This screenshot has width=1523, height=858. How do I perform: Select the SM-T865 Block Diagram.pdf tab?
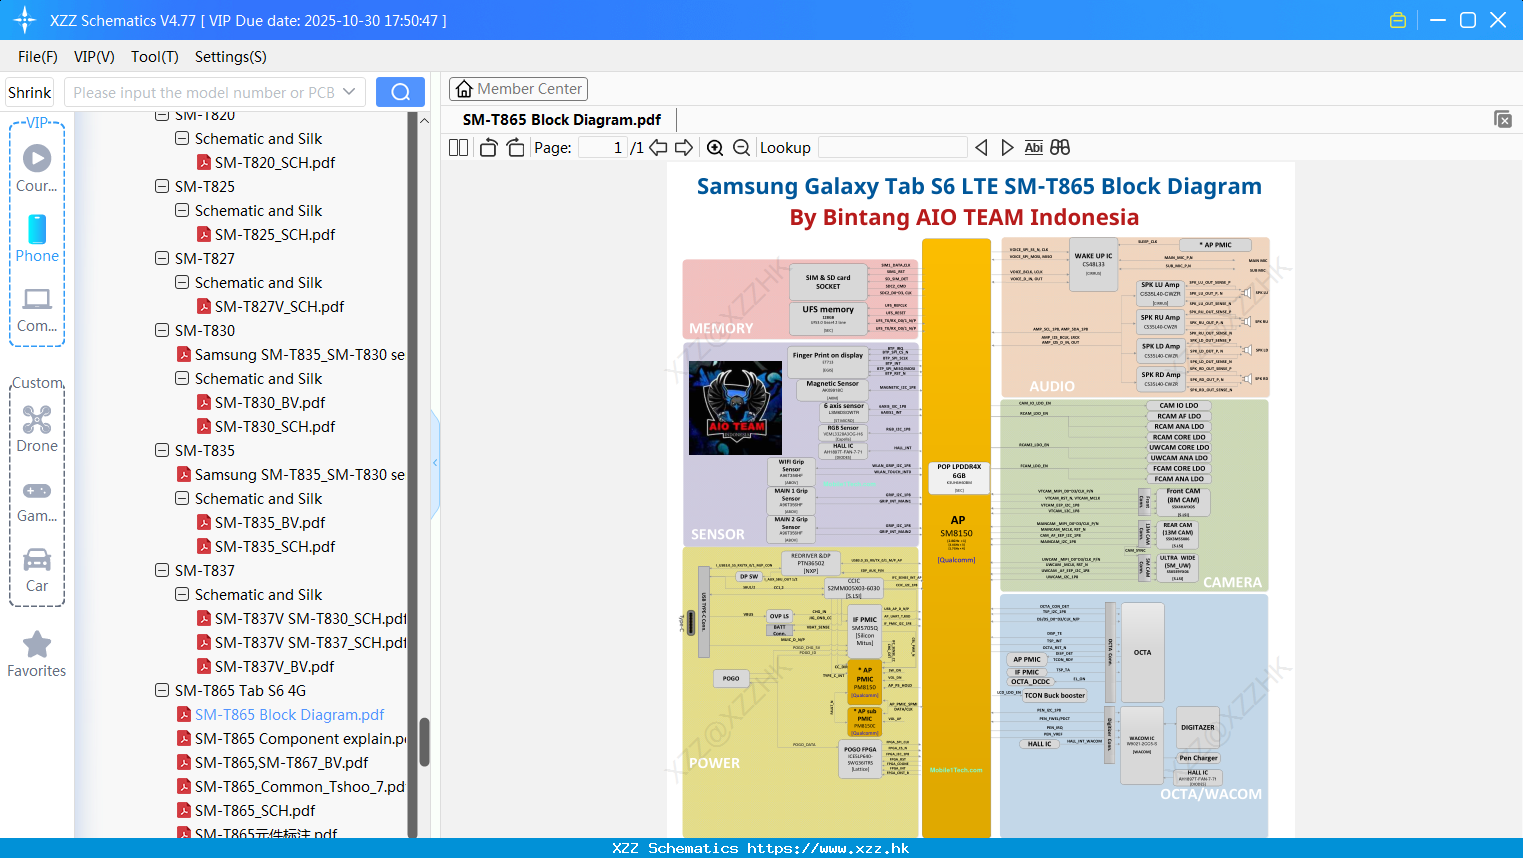(561, 120)
